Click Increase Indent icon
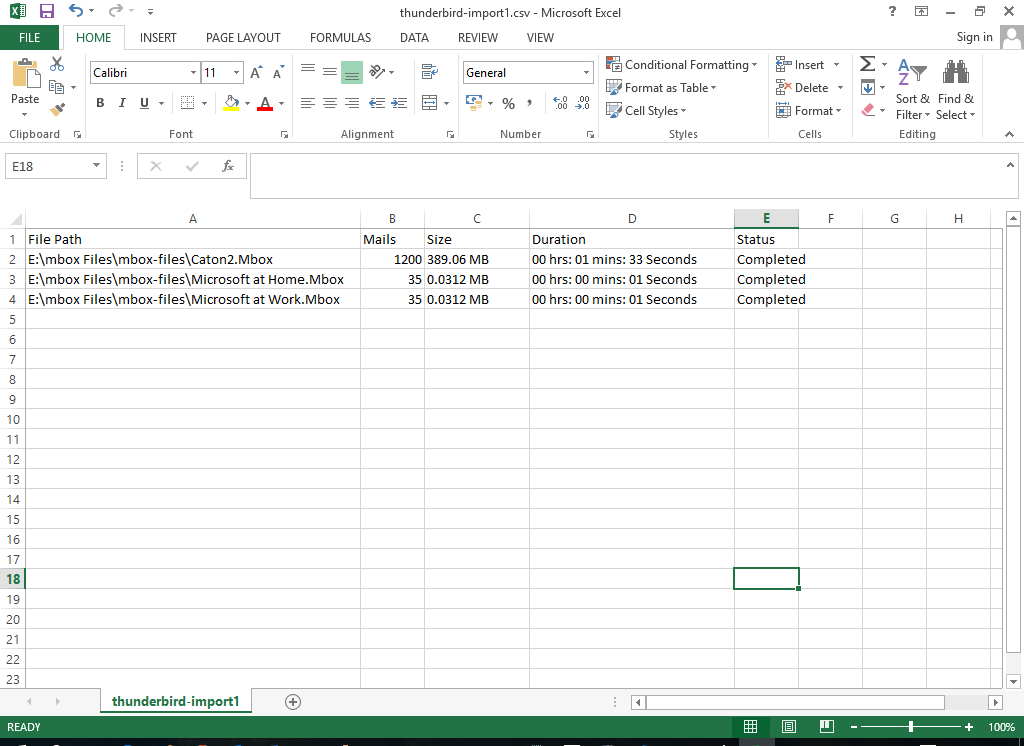Image resolution: width=1024 pixels, height=746 pixels. [x=399, y=103]
